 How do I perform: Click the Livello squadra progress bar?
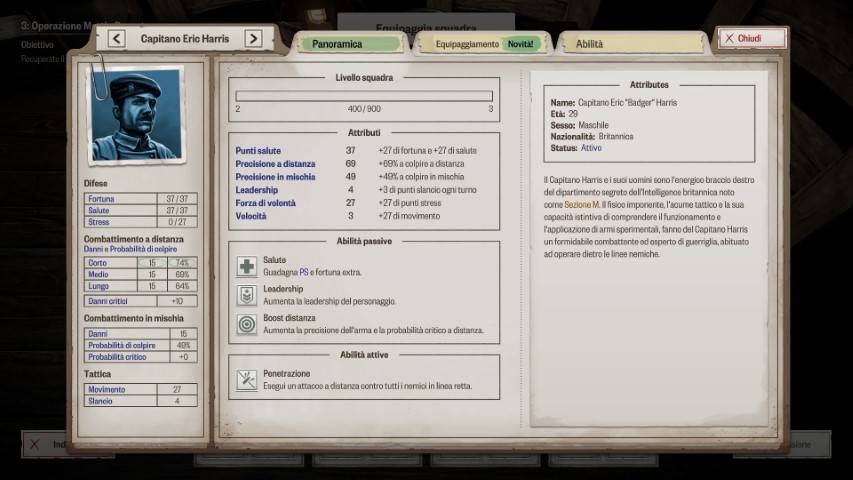[364, 96]
